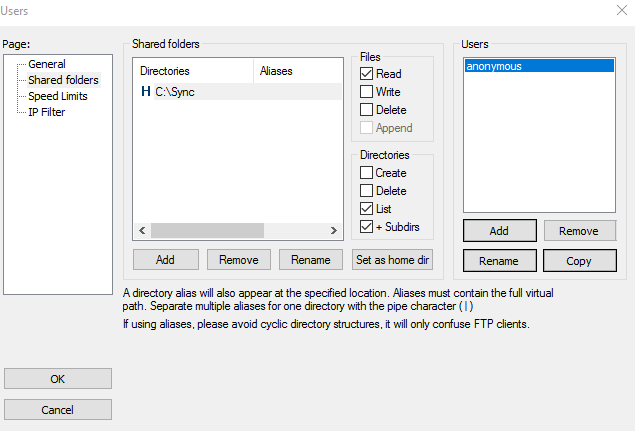Click Add button in Users panel
Image resolution: width=635 pixels, height=431 pixels.
[x=500, y=231]
